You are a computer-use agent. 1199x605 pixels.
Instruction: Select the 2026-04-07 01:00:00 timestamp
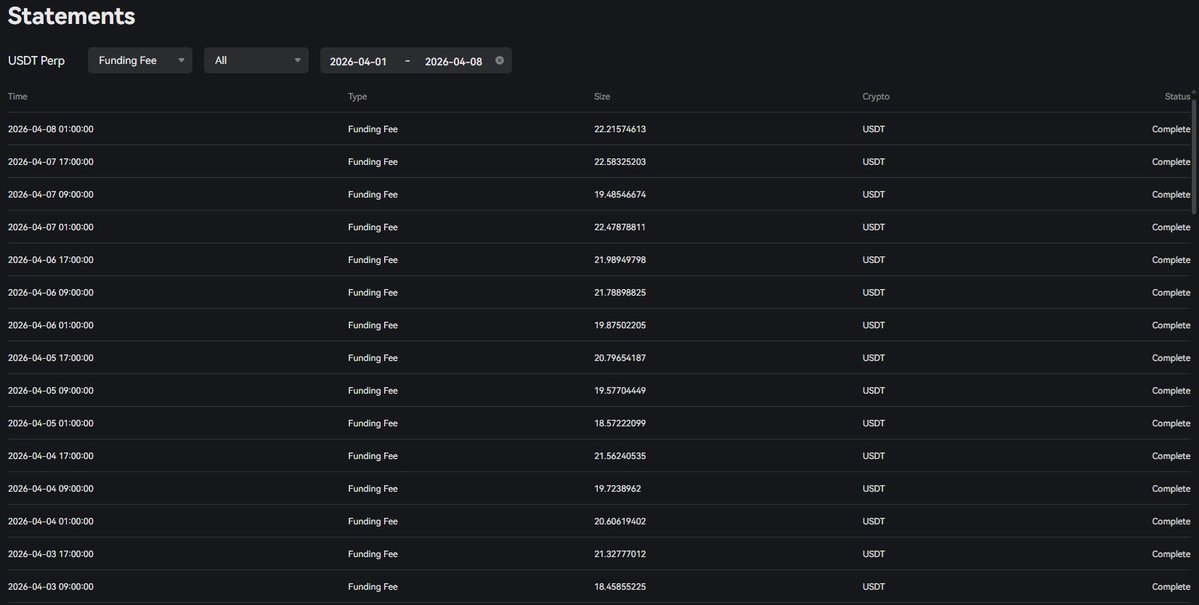(x=50, y=227)
